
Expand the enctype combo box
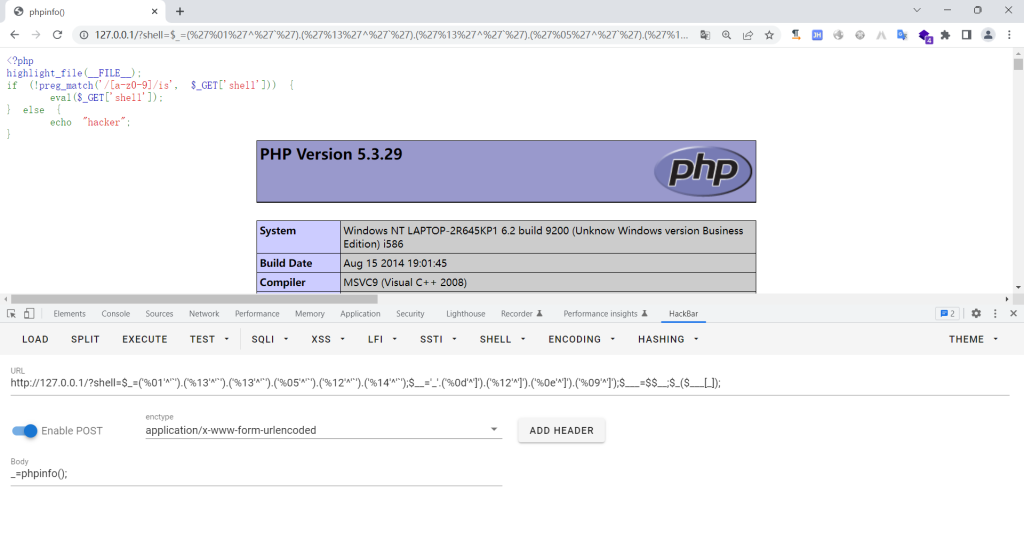322,431
